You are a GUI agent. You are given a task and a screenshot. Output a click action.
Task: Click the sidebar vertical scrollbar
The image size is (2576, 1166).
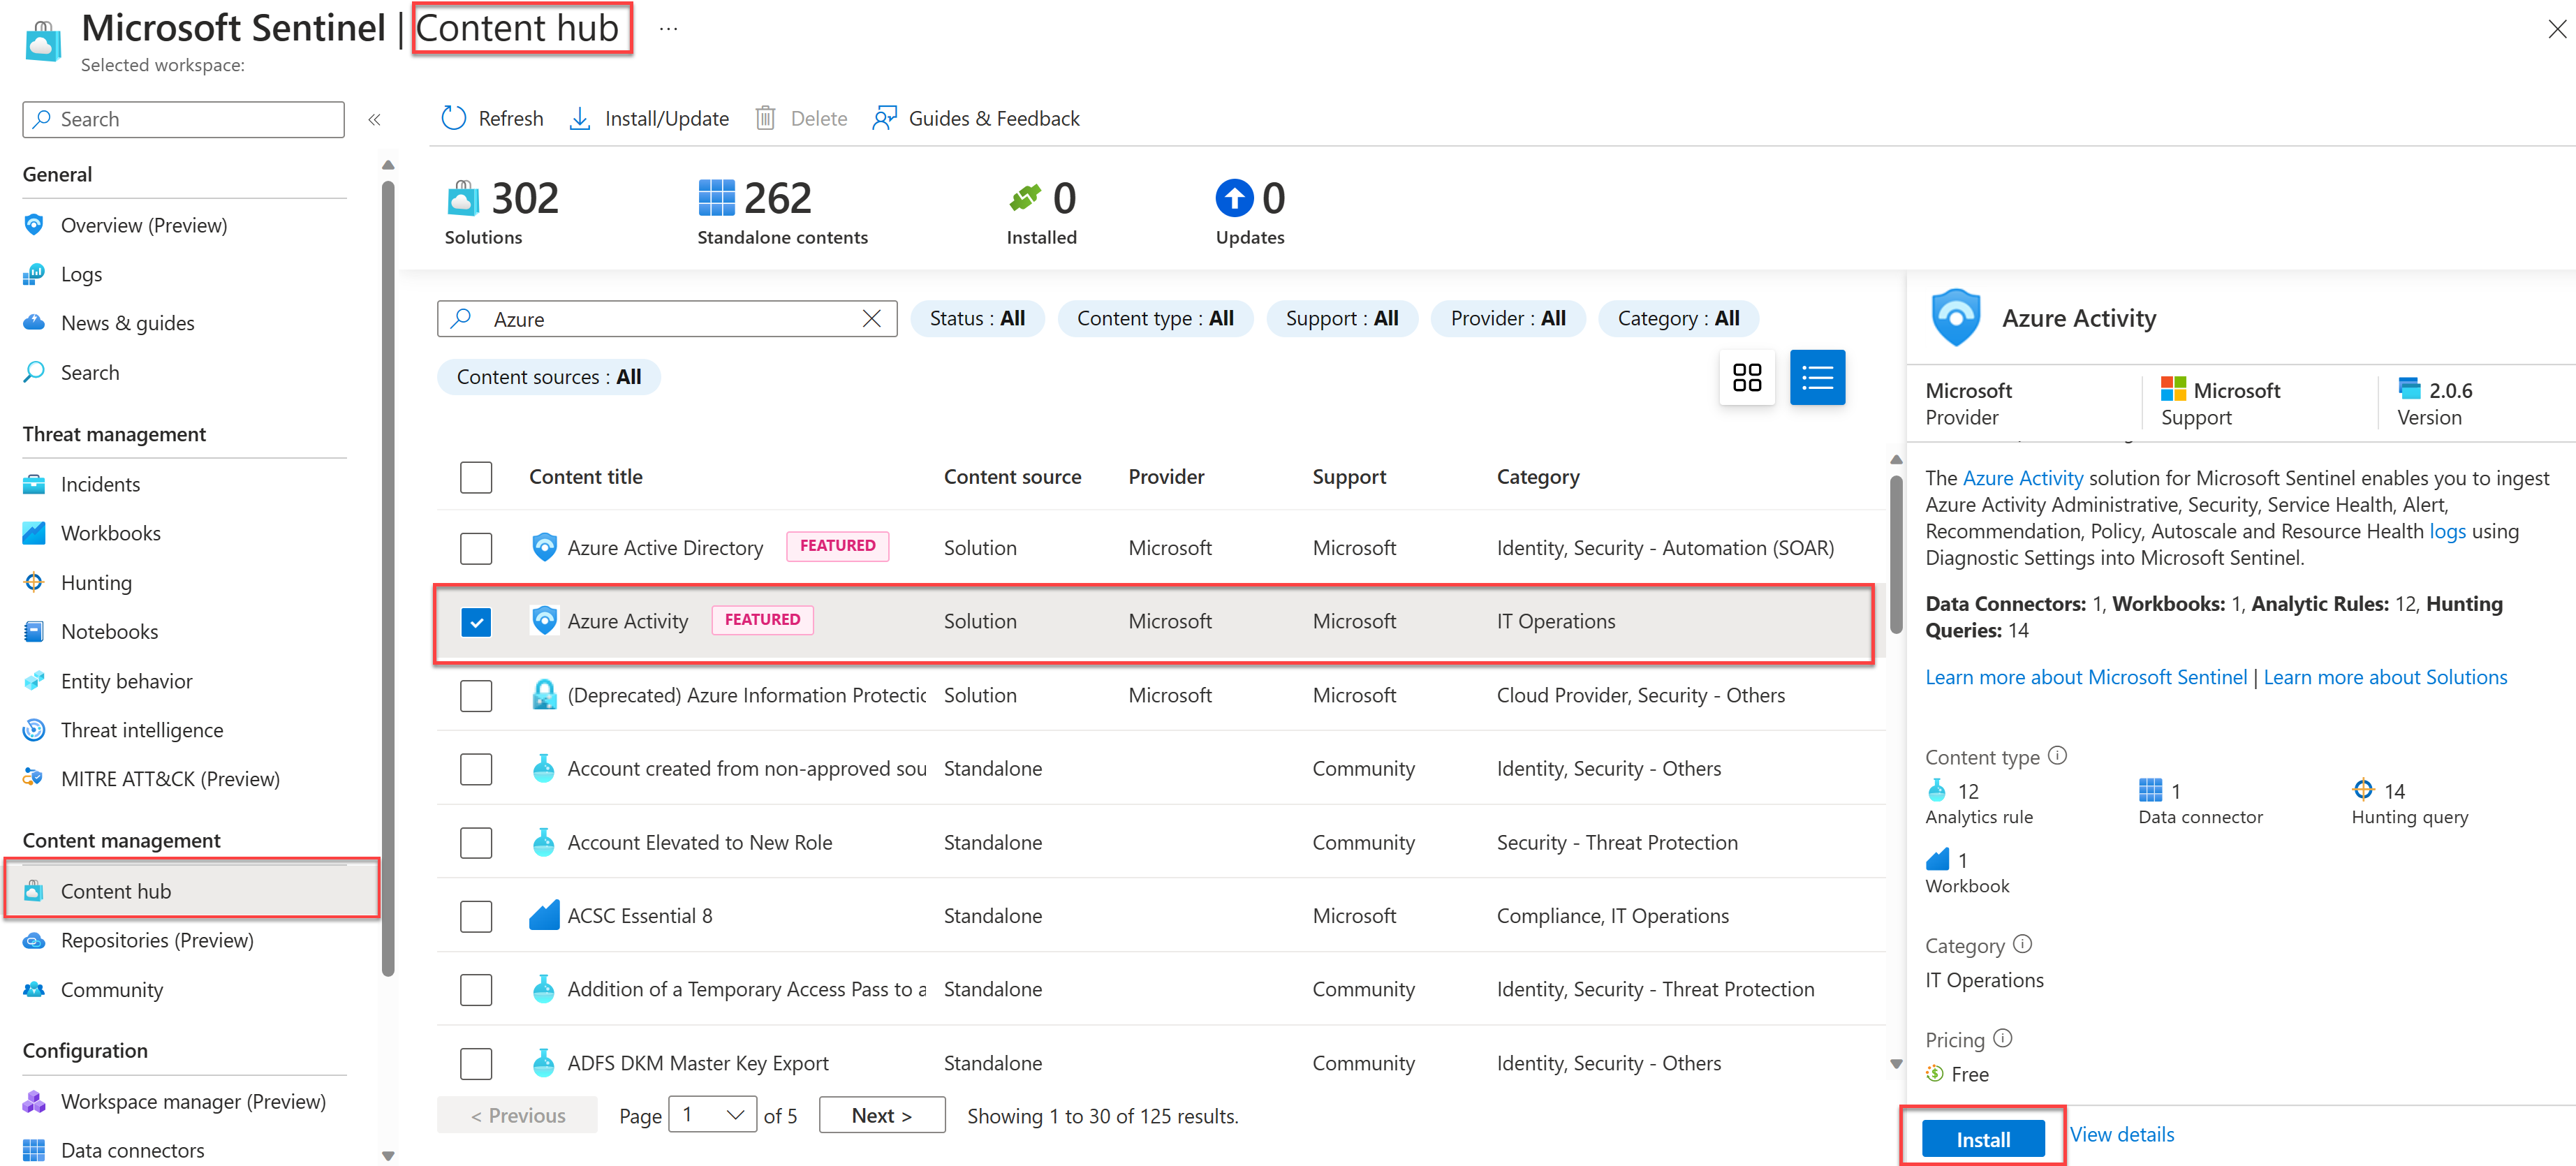click(x=388, y=578)
